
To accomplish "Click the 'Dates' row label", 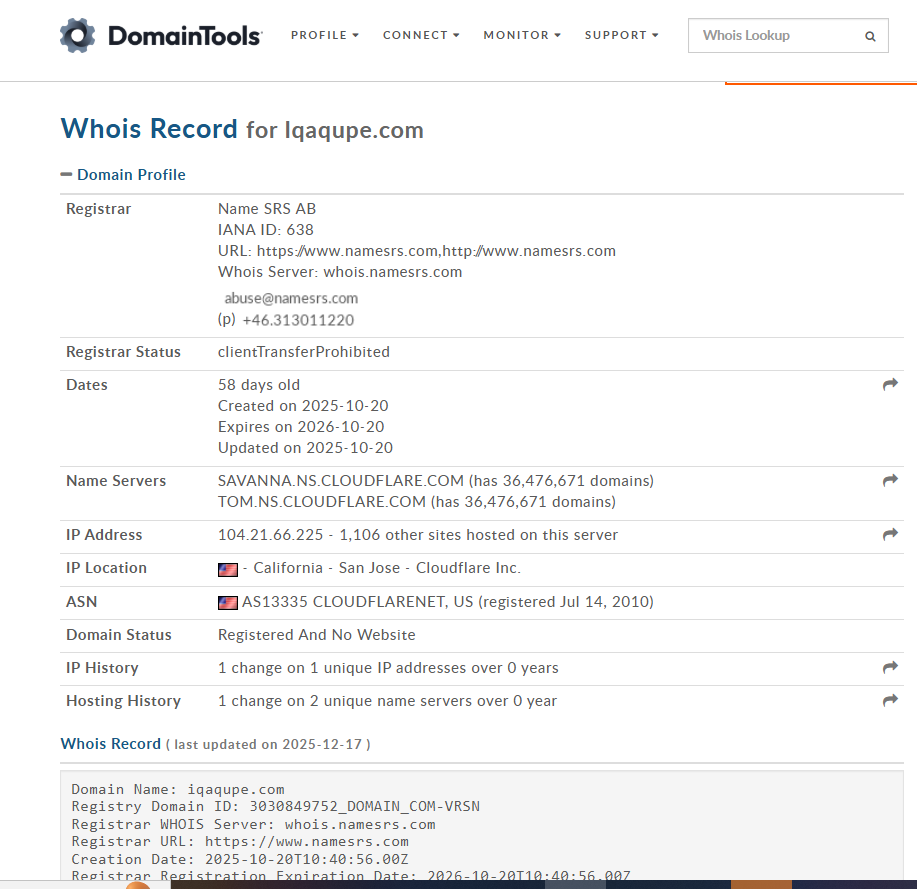I will point(87,385).
